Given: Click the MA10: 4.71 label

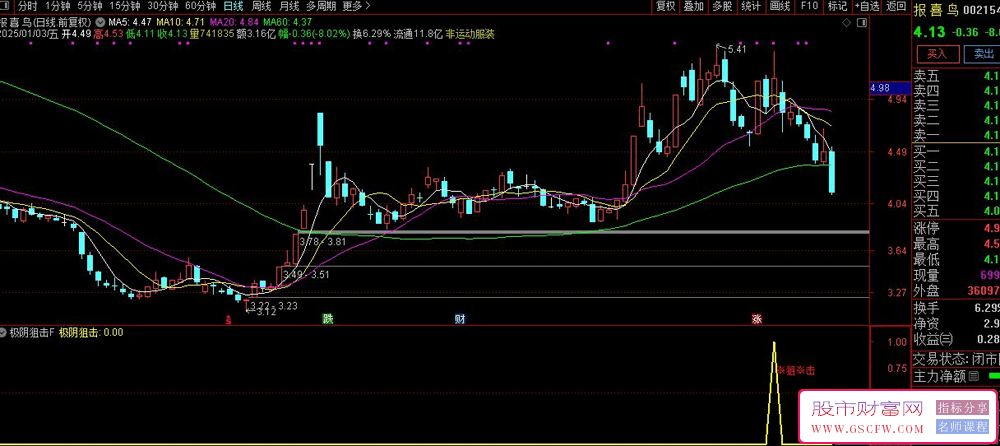Looking at the screenshot, I should point(182,22).
